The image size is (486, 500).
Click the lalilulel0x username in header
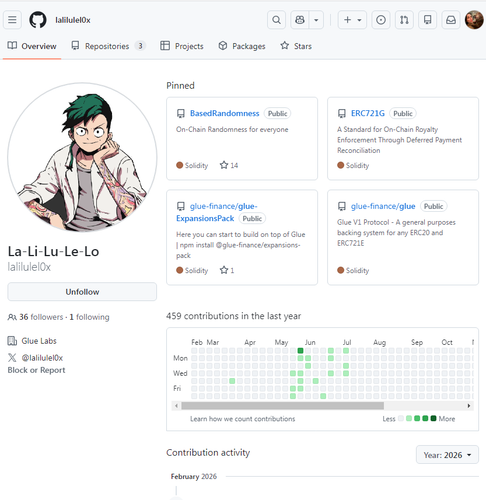tap(73, 20)
